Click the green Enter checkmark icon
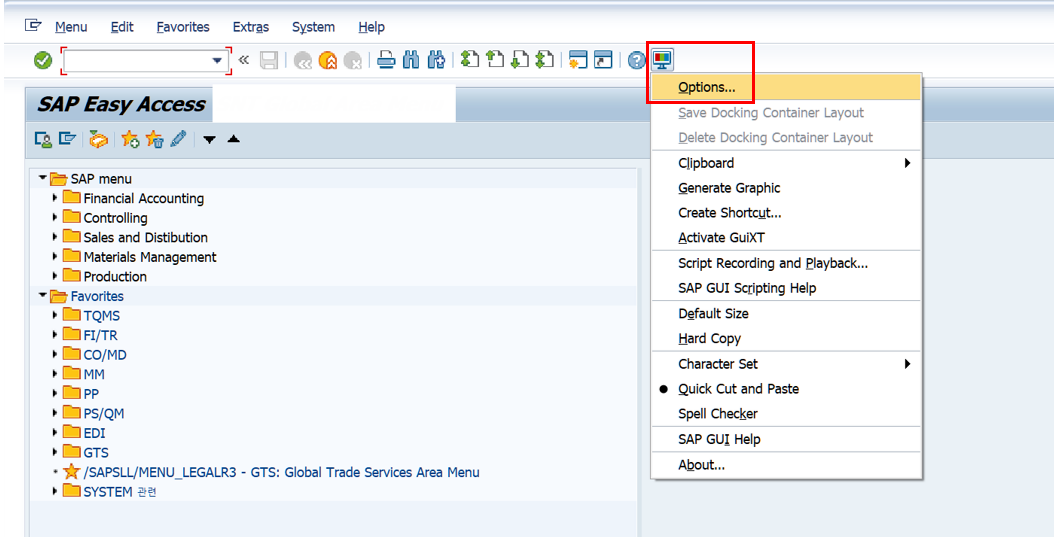 [x=43, y=61]
